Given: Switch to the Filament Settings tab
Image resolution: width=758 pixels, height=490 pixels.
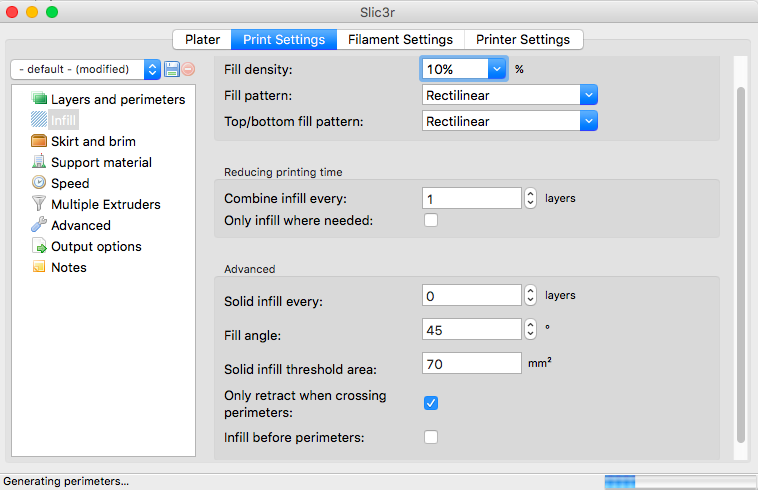Looking at the screenshot, I should [400, 40].
